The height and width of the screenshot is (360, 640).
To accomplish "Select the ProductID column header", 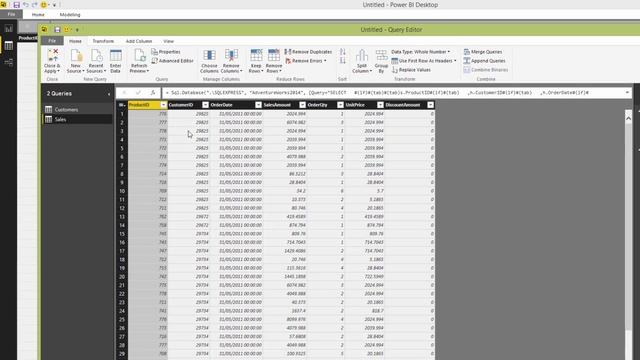I will click(144, 105).
